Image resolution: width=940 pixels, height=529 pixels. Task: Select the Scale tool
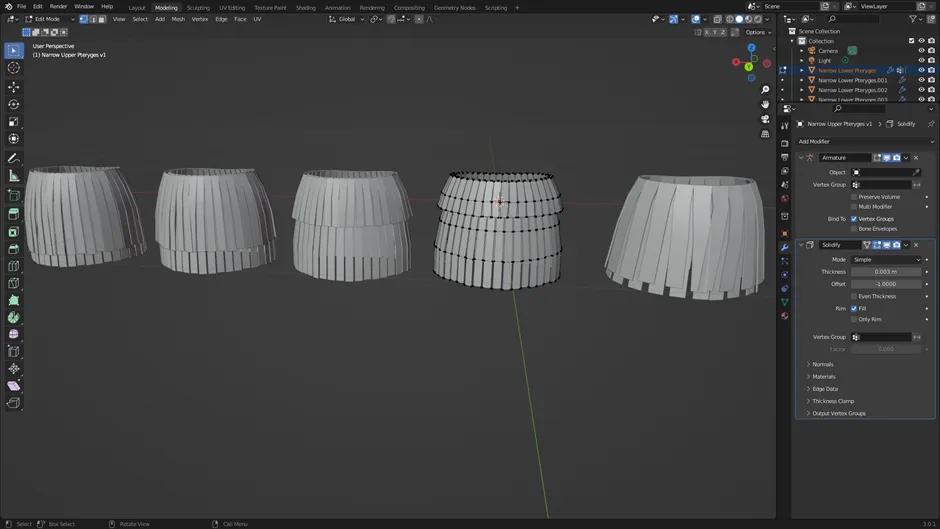click(13, 122)
